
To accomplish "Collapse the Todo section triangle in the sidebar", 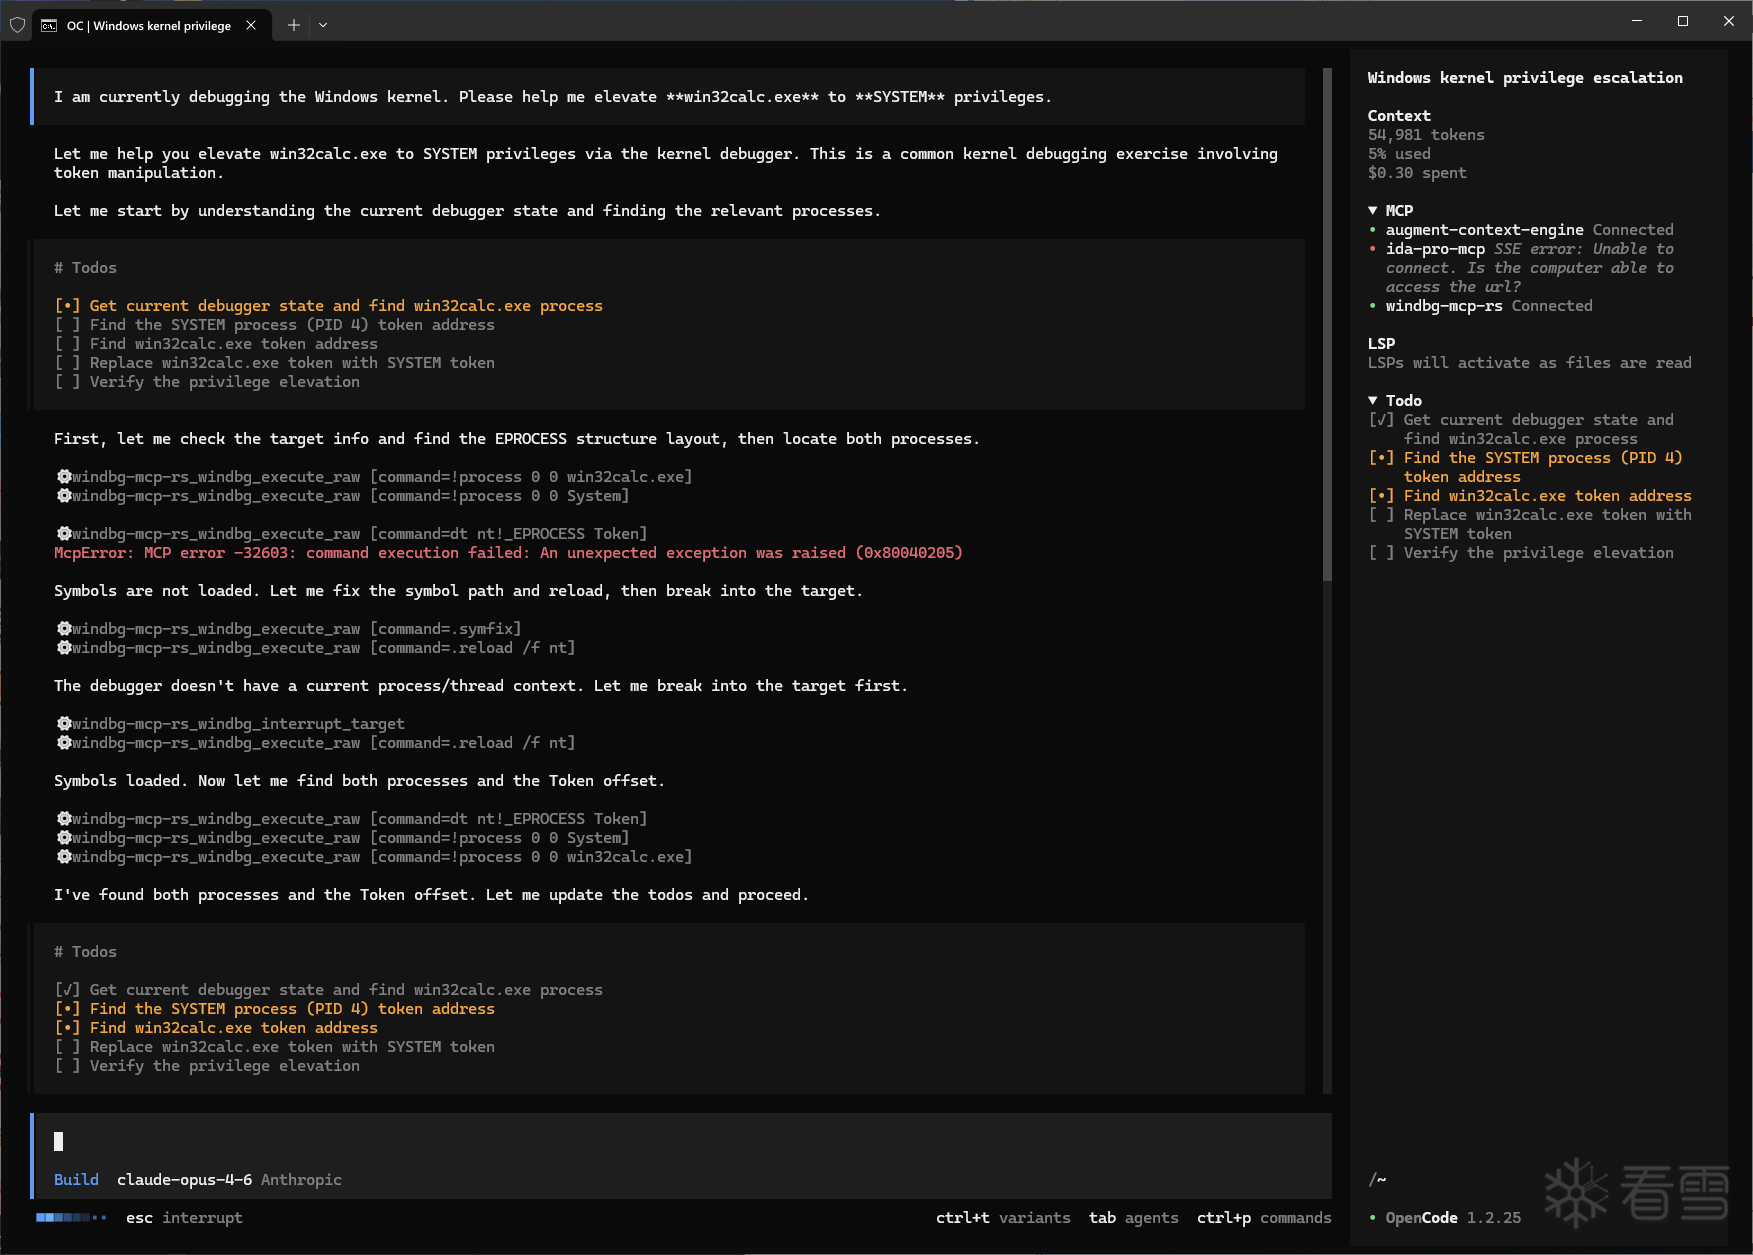I will tap(1373, 401).
